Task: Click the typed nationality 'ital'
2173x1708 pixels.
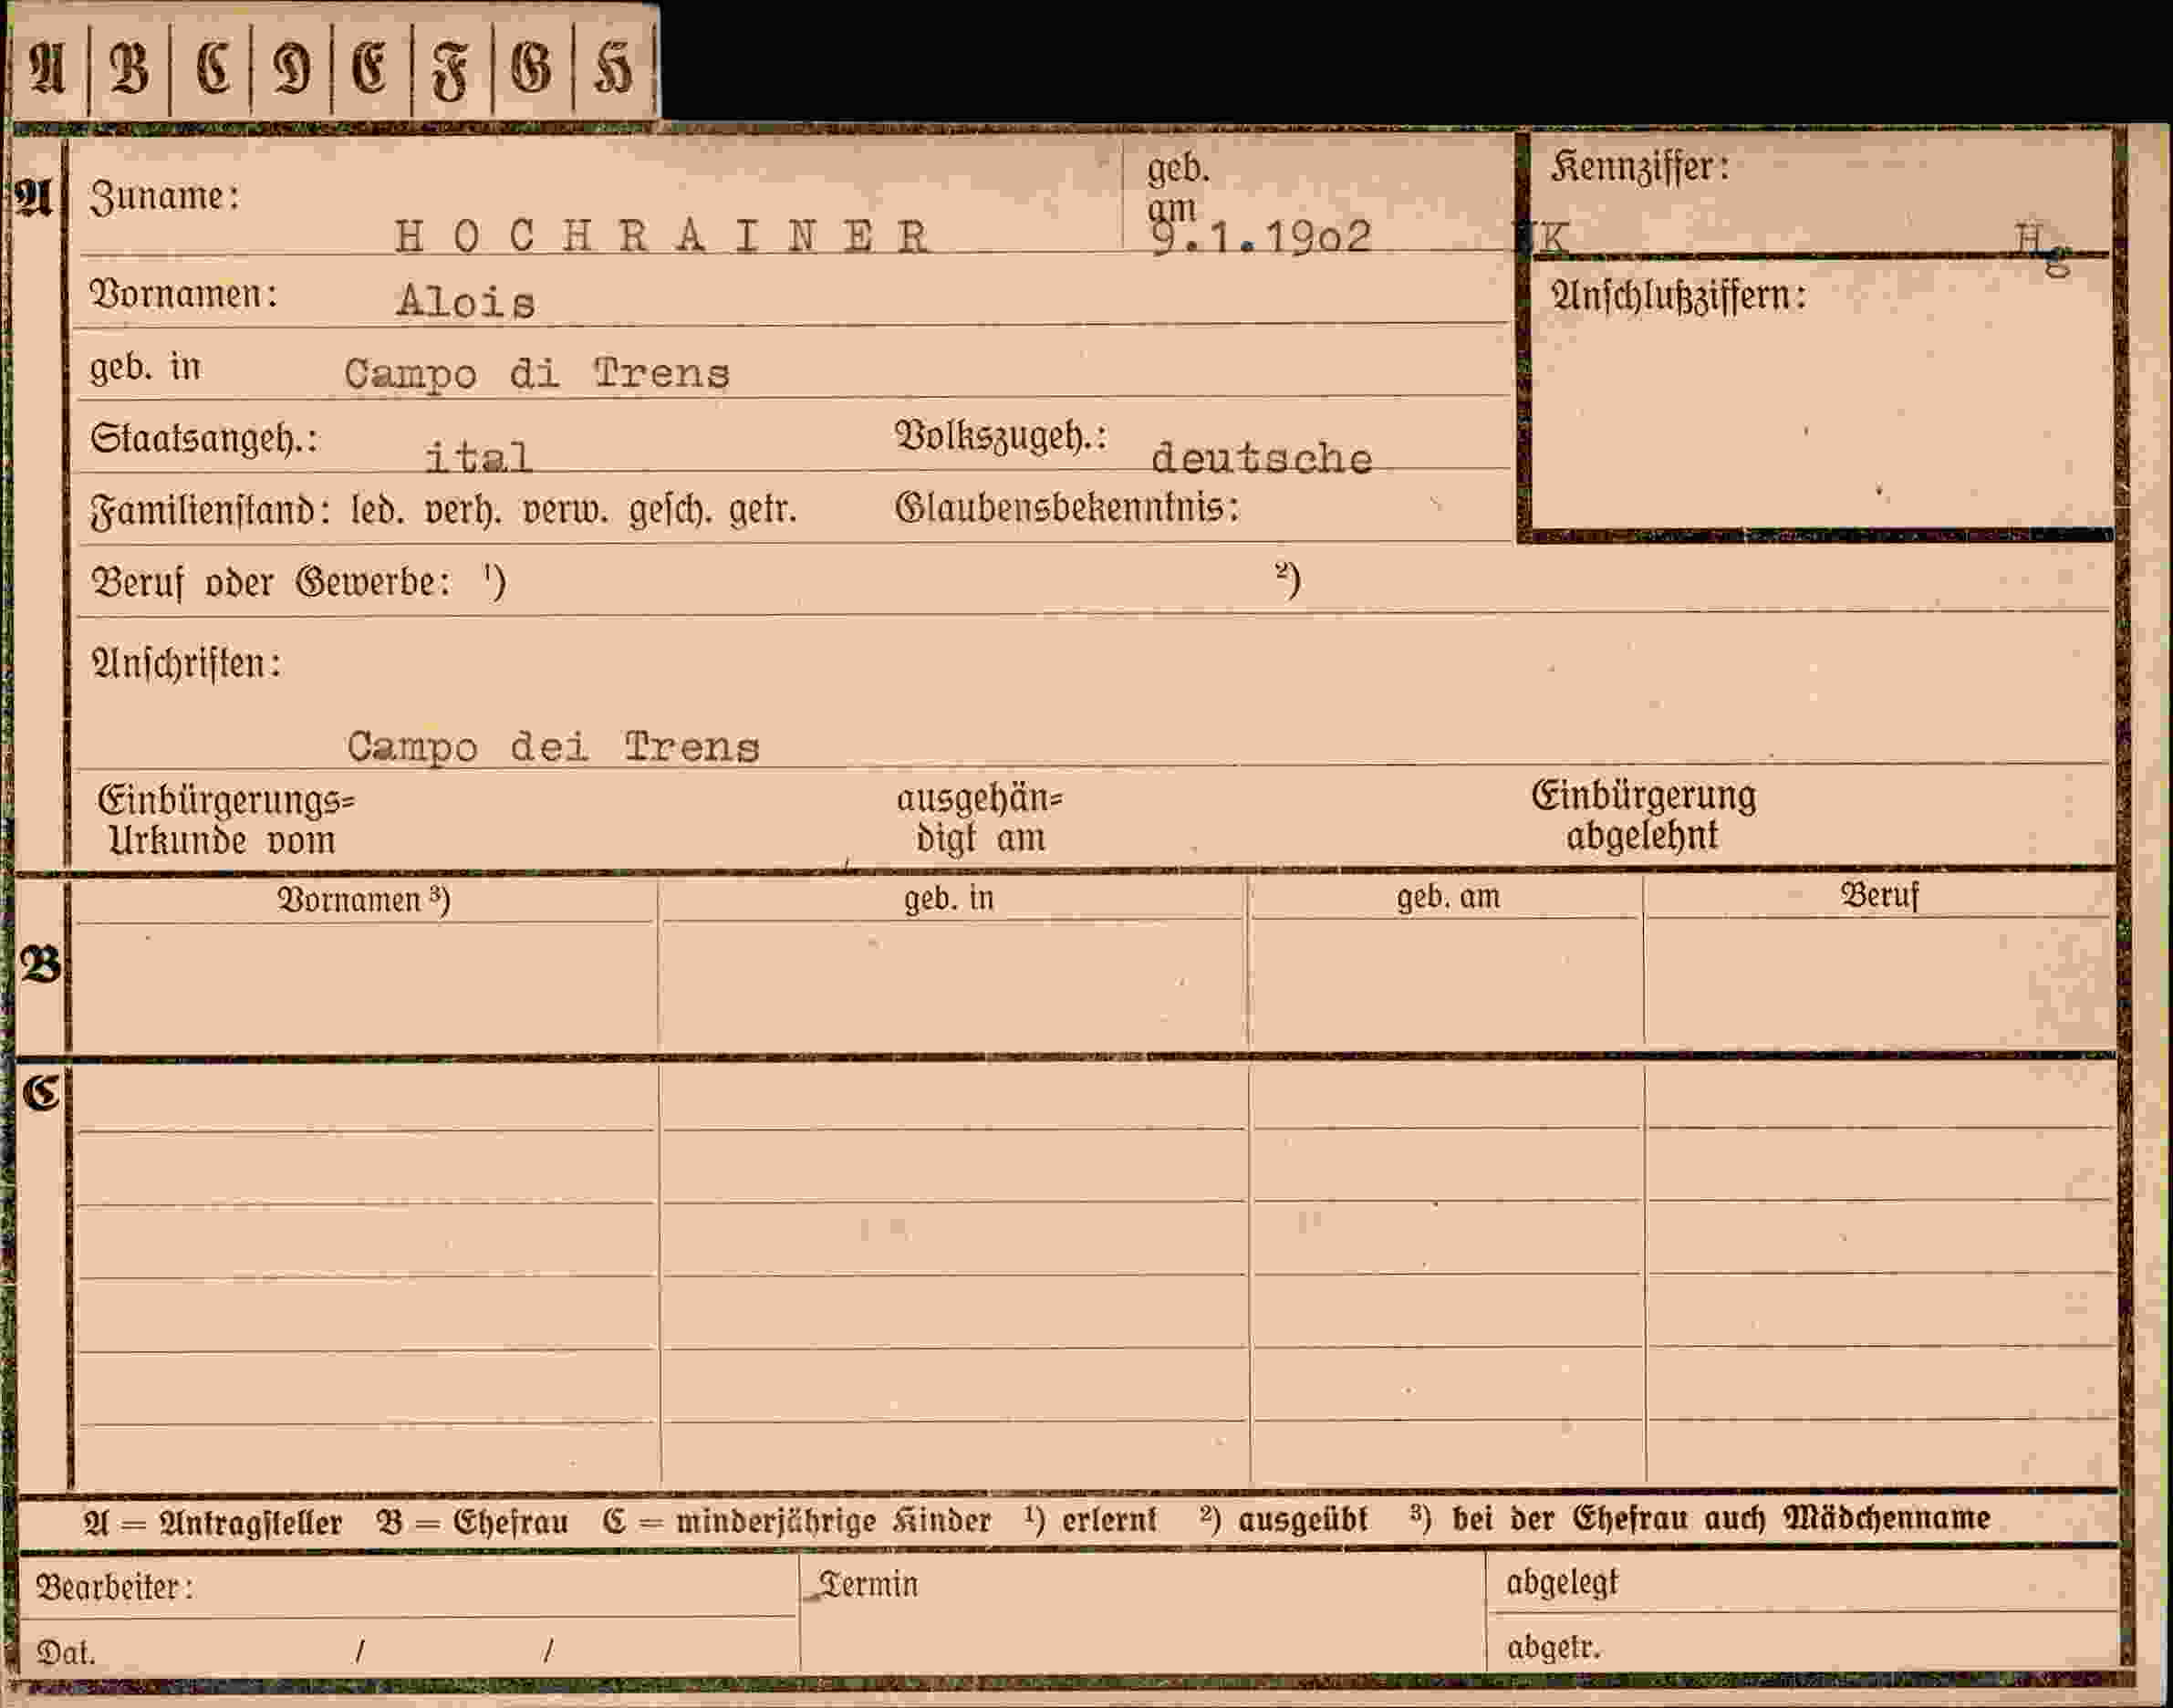Action: (478, 457)
